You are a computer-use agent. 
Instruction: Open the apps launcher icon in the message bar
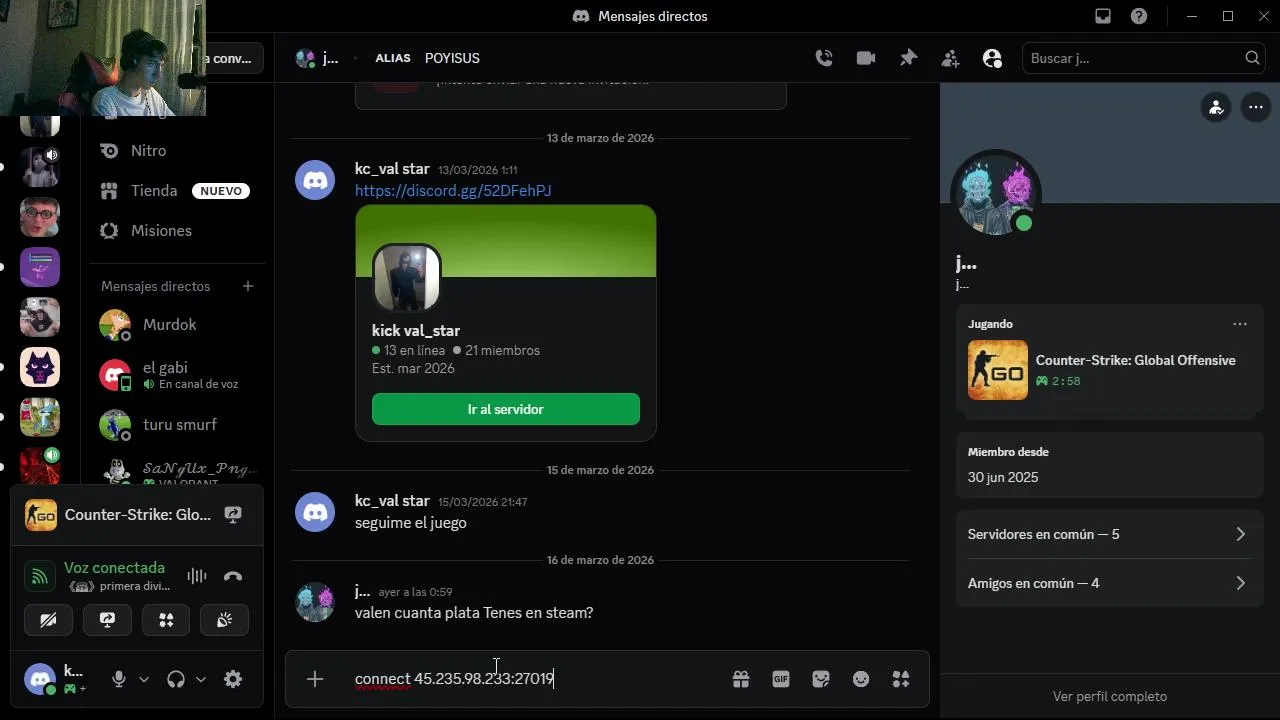tap(901, 679)
